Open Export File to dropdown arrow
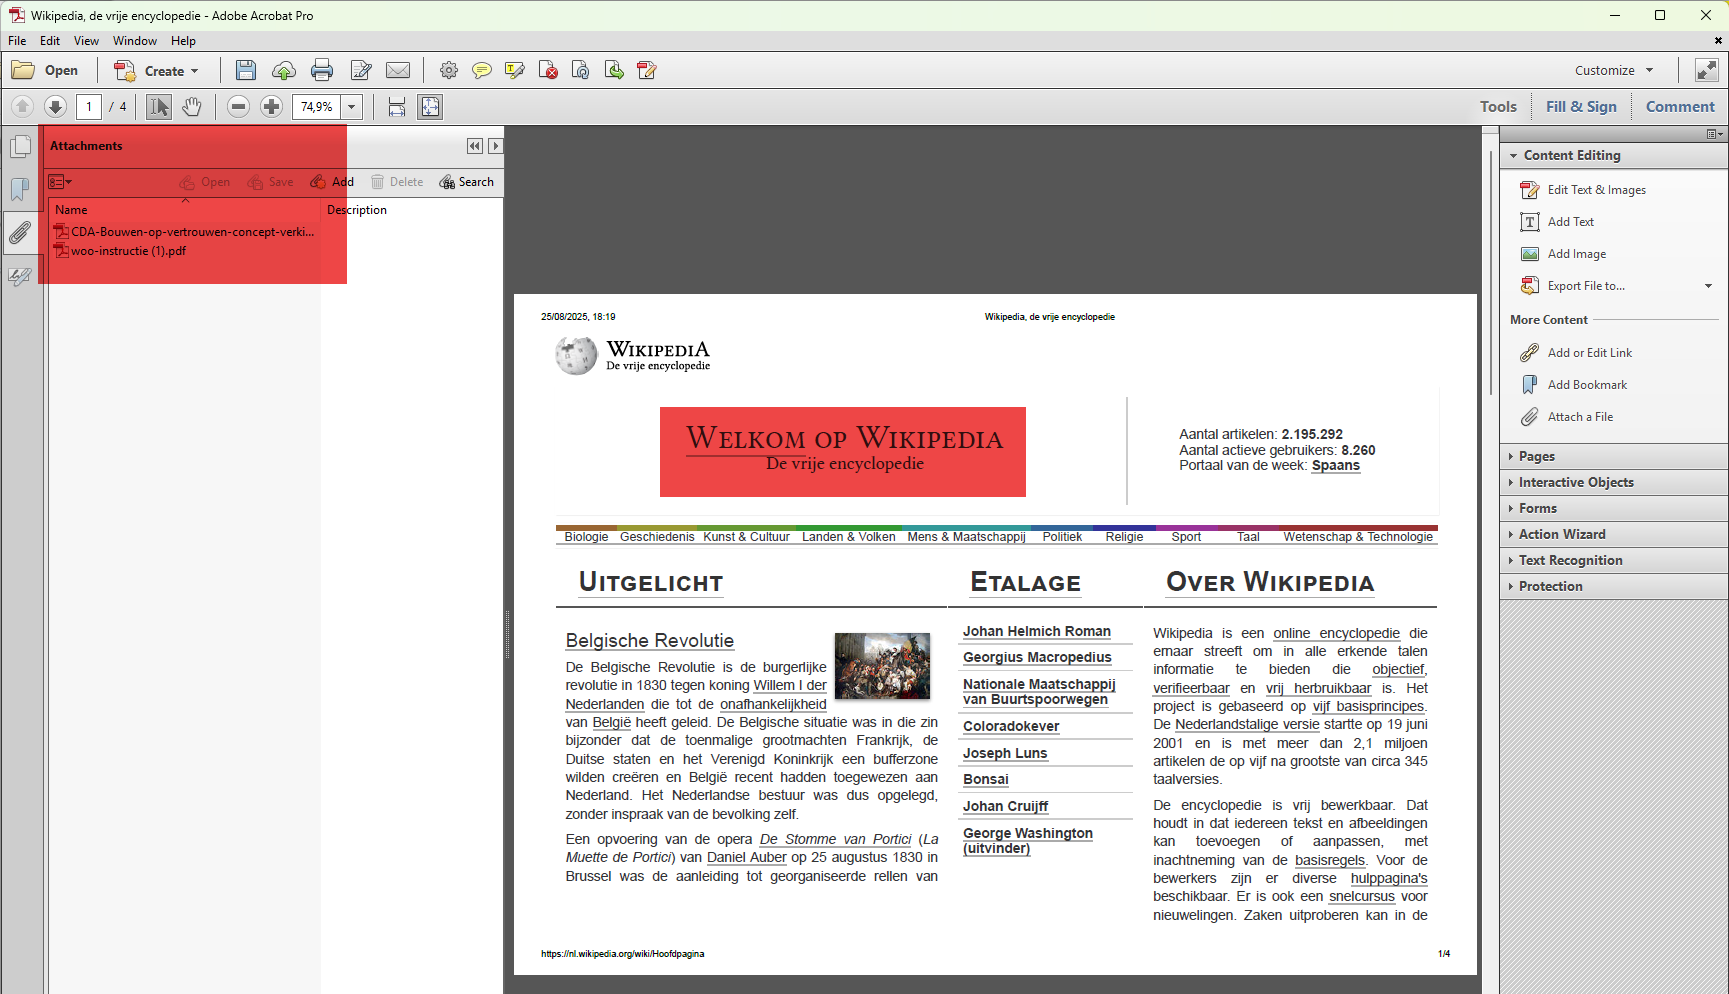This screenshot has height=994, width=1729. (x=1708, y=286)
